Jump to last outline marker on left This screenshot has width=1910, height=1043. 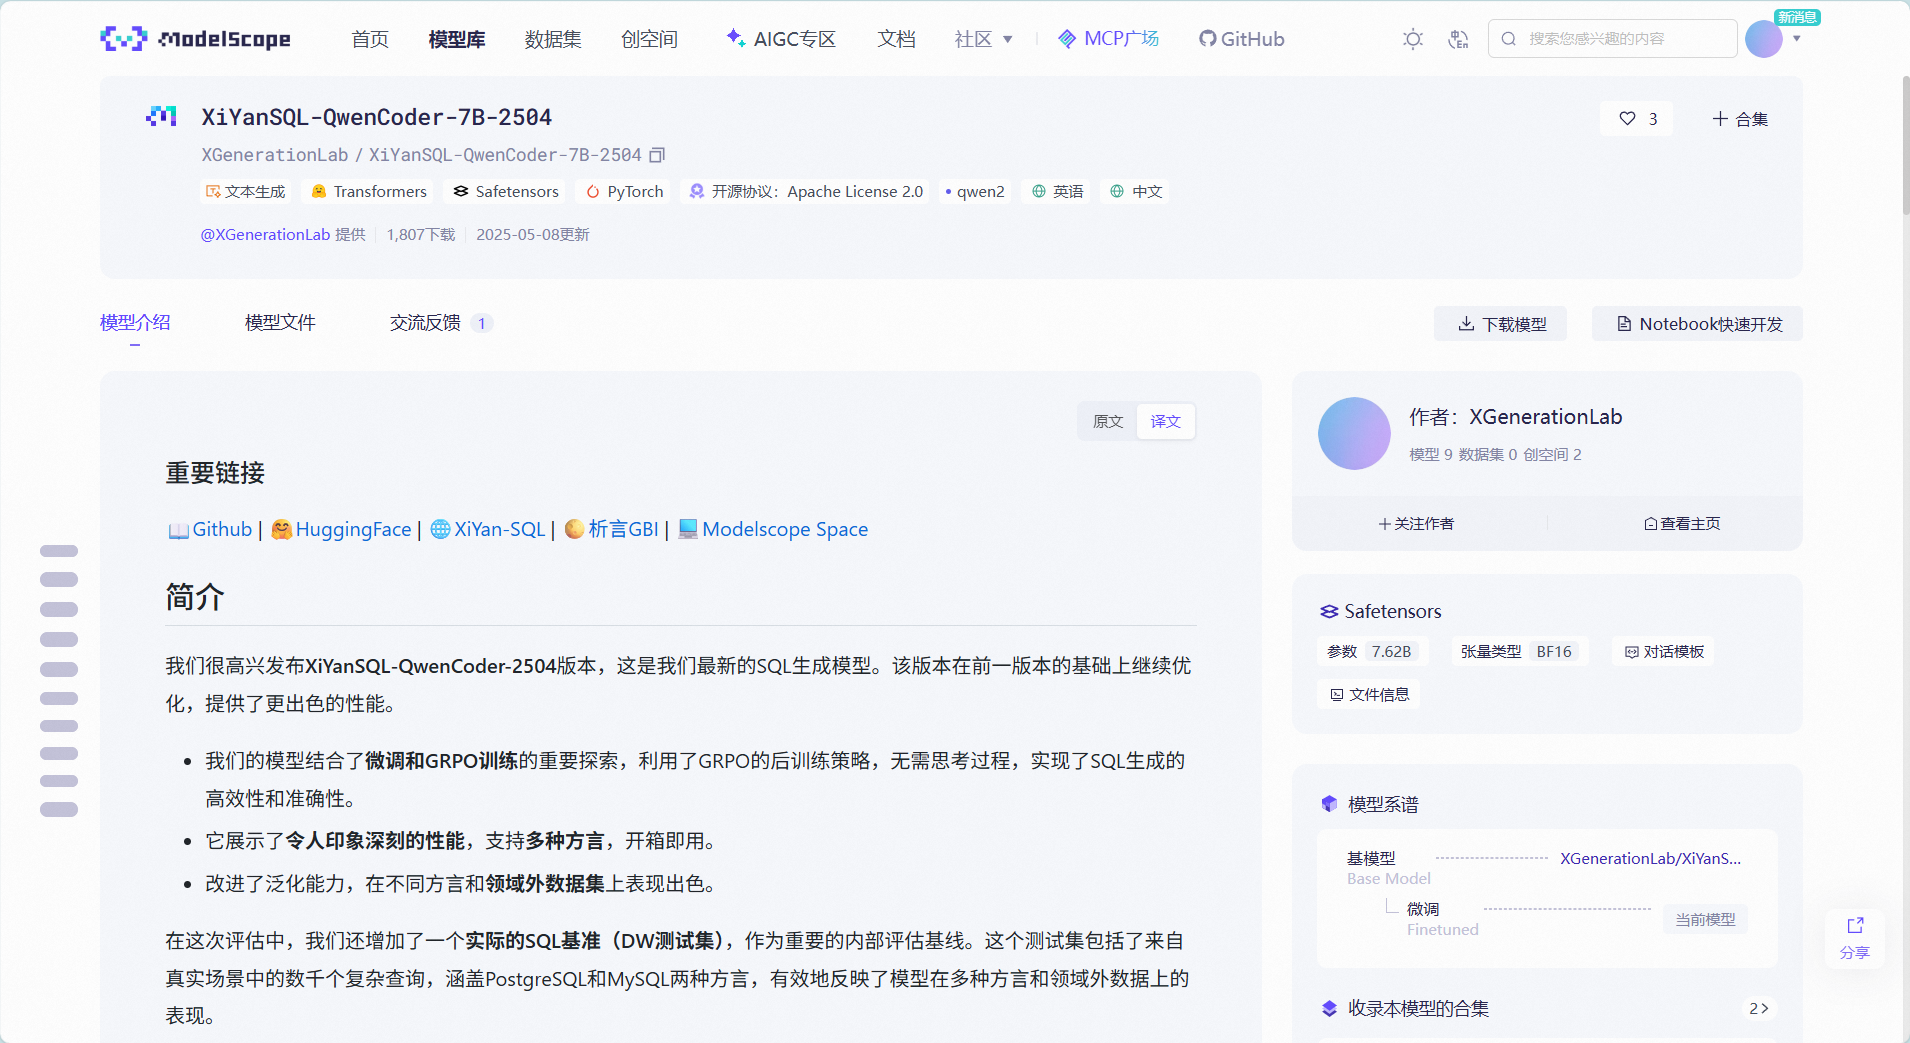(x=59, y=810)
